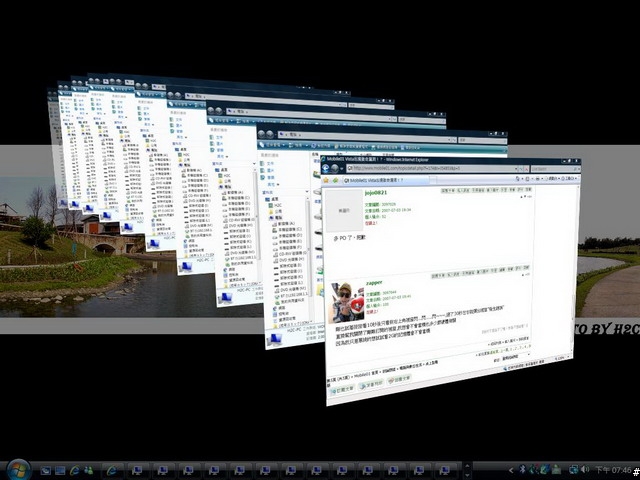
Task: Click the Home icon in IE command bar
Action: click(518, 178)
